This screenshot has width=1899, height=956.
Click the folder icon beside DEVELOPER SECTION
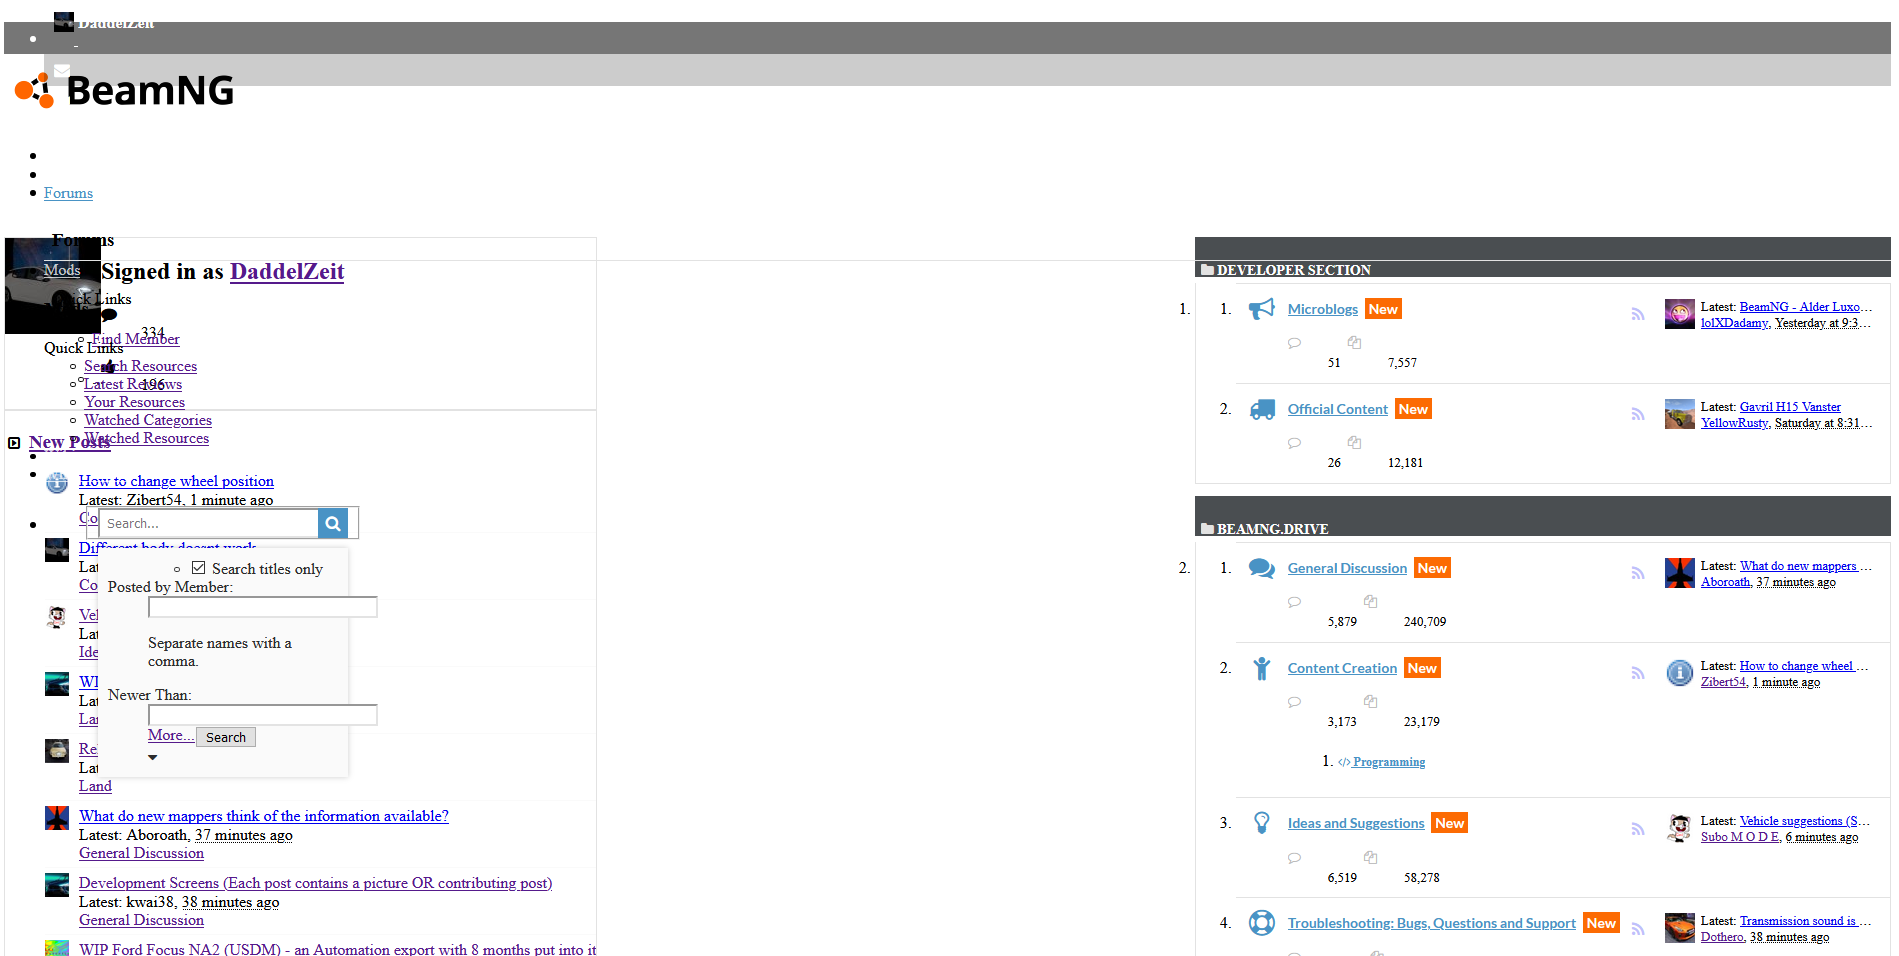(1207, 270)
